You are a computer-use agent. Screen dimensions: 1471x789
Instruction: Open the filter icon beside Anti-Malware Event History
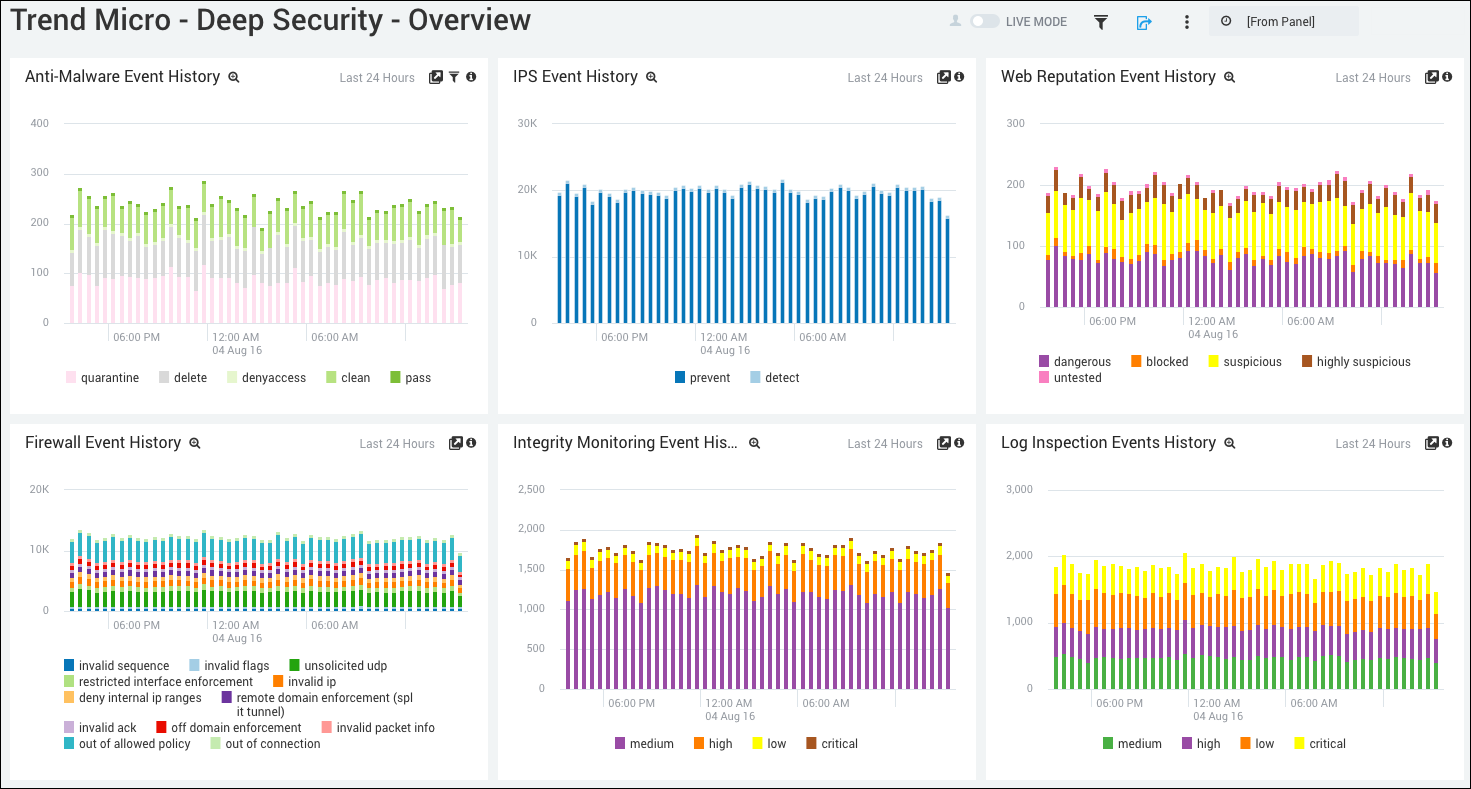(x=454, y=77)
